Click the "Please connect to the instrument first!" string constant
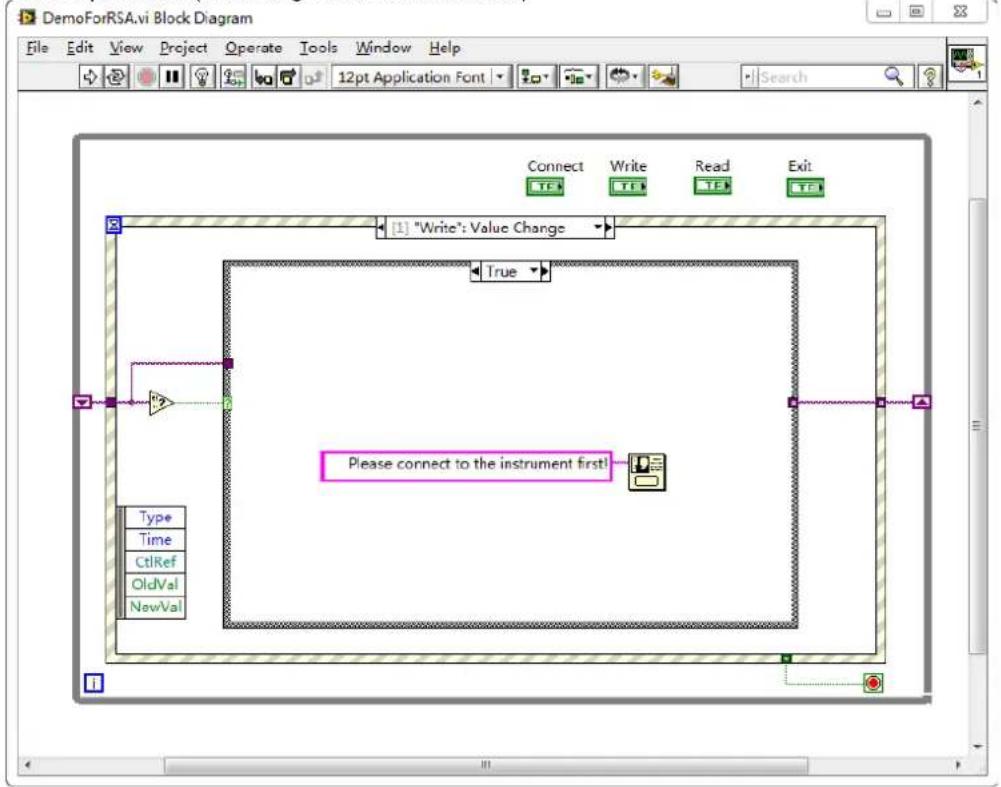 [x=466, y=465]
